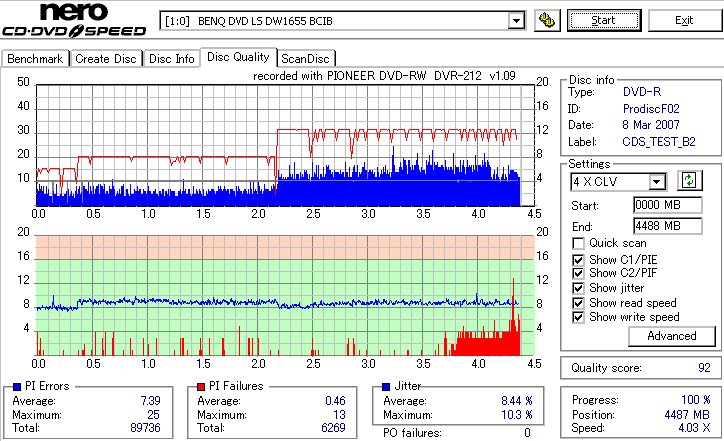The height and width of the screenshot is (441, 724).
Task: Uncheck the Show jitter checkbox
Action: [578, 288]
